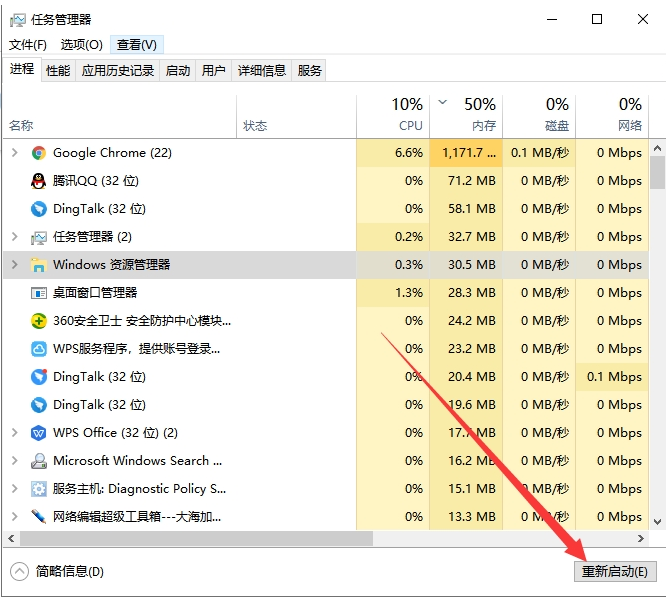Click the Google Chrome process icon
Viewport: 666px width, 599px height.
39,153
